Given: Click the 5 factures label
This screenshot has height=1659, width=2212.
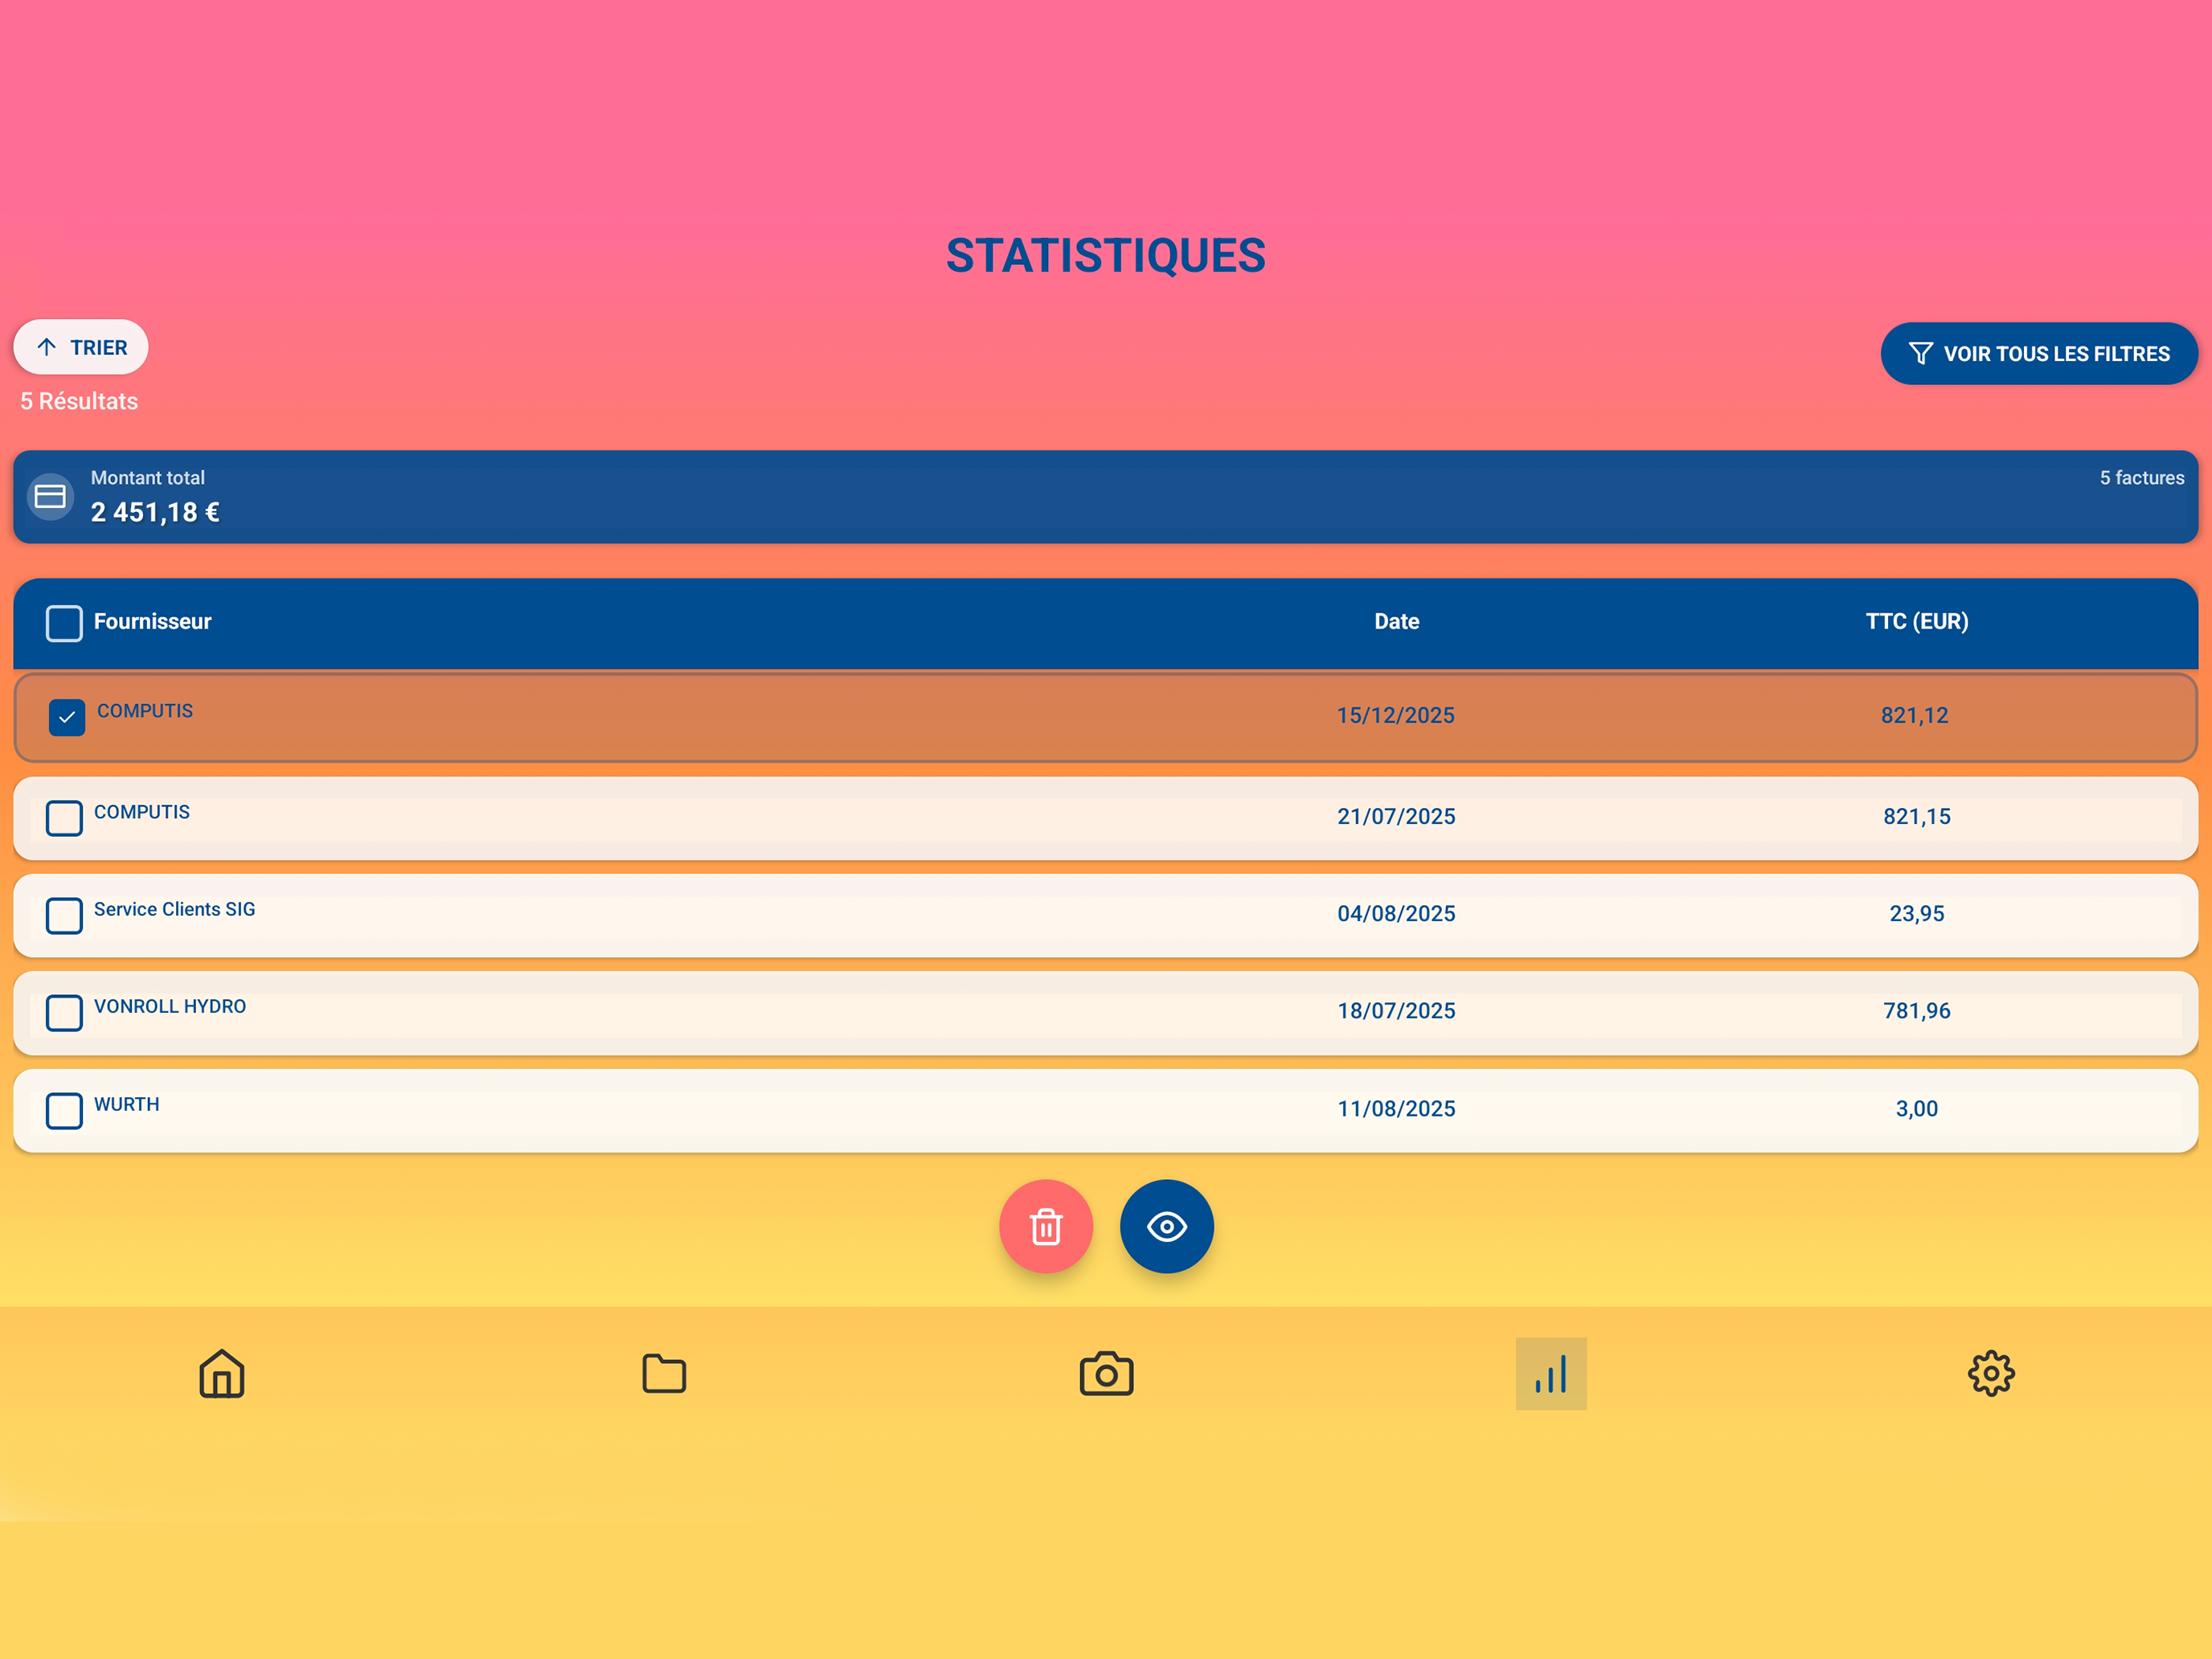Looking at the screenshot, I should click(2142, 478).
